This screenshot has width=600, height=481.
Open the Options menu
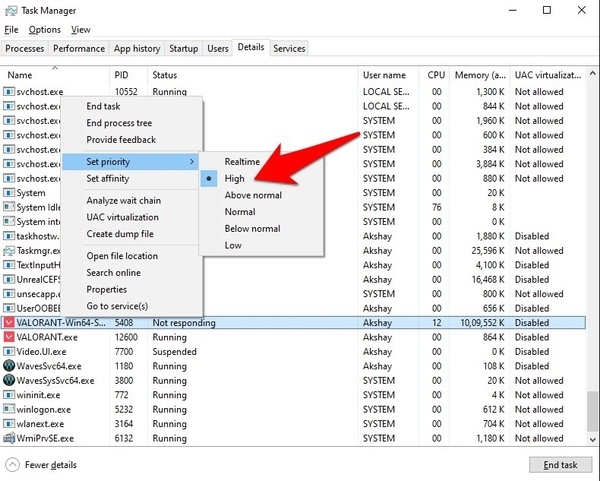[x=45, y=30]
